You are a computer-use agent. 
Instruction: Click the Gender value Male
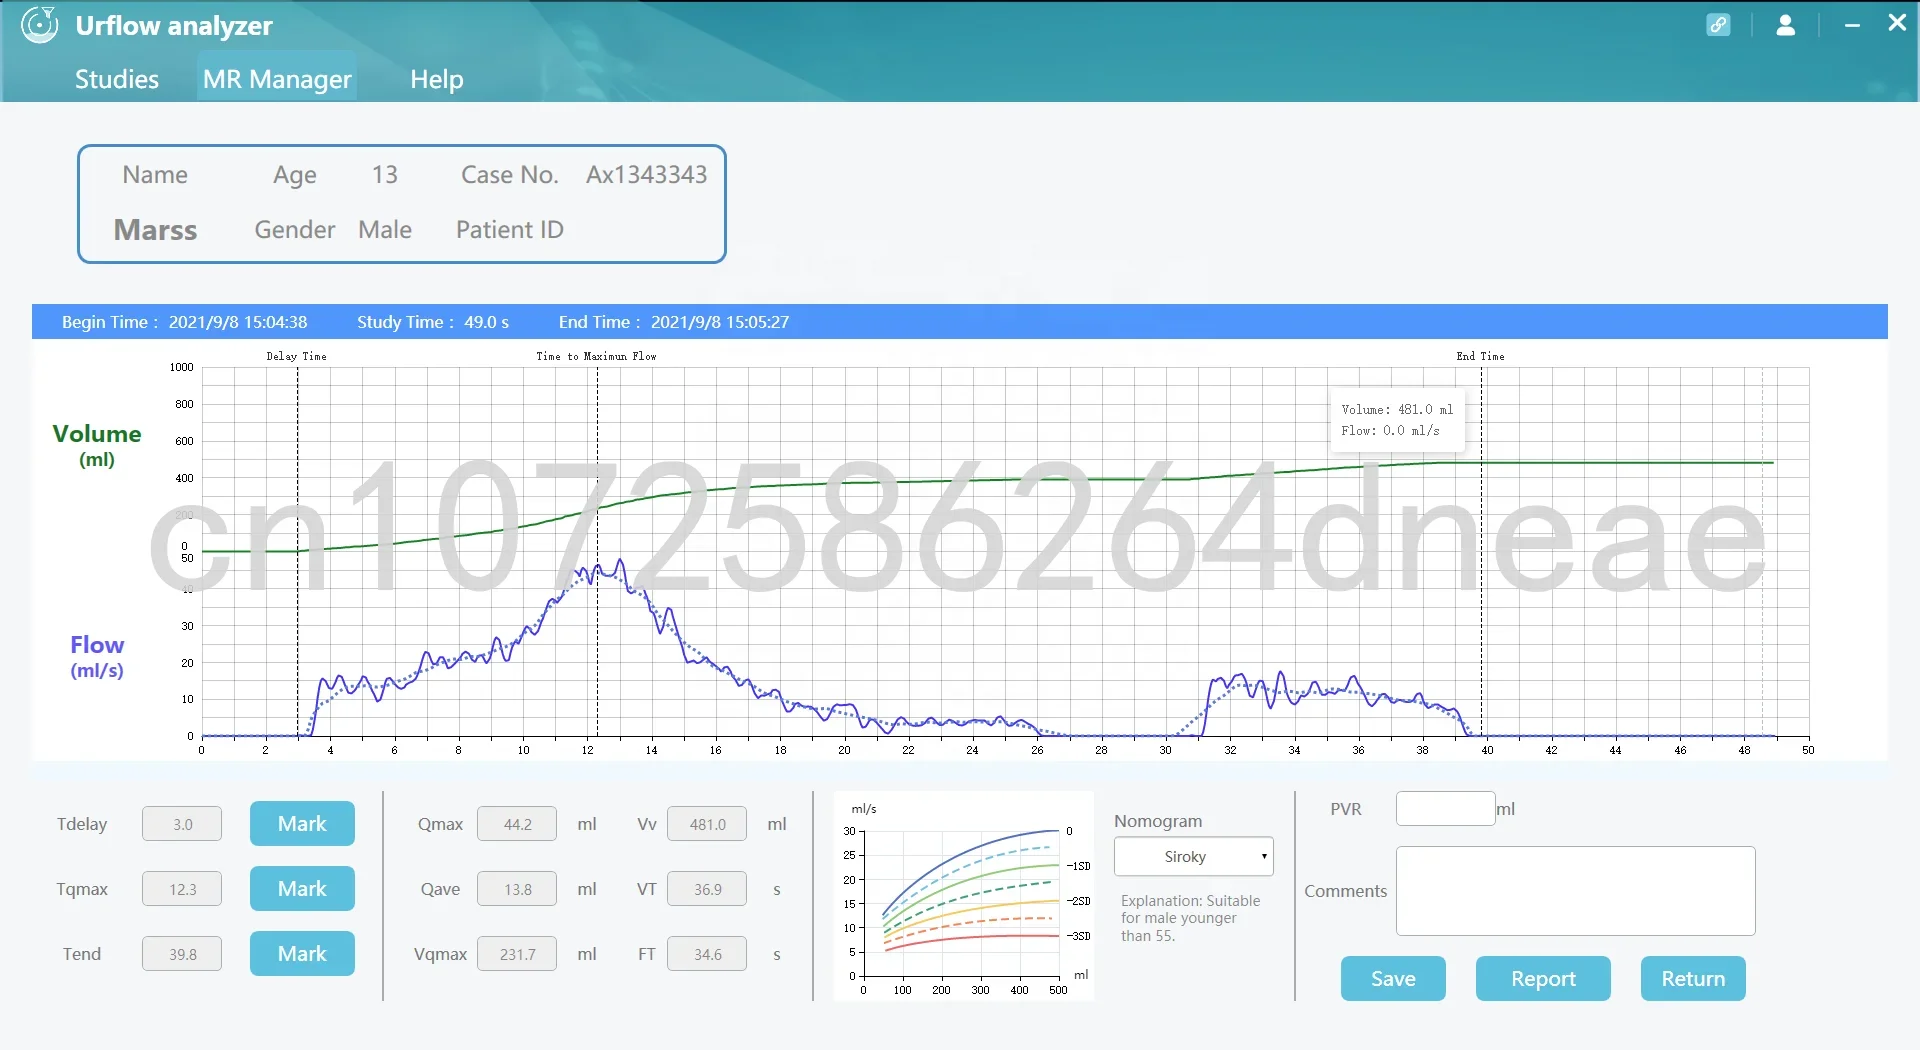coord(385,230)
